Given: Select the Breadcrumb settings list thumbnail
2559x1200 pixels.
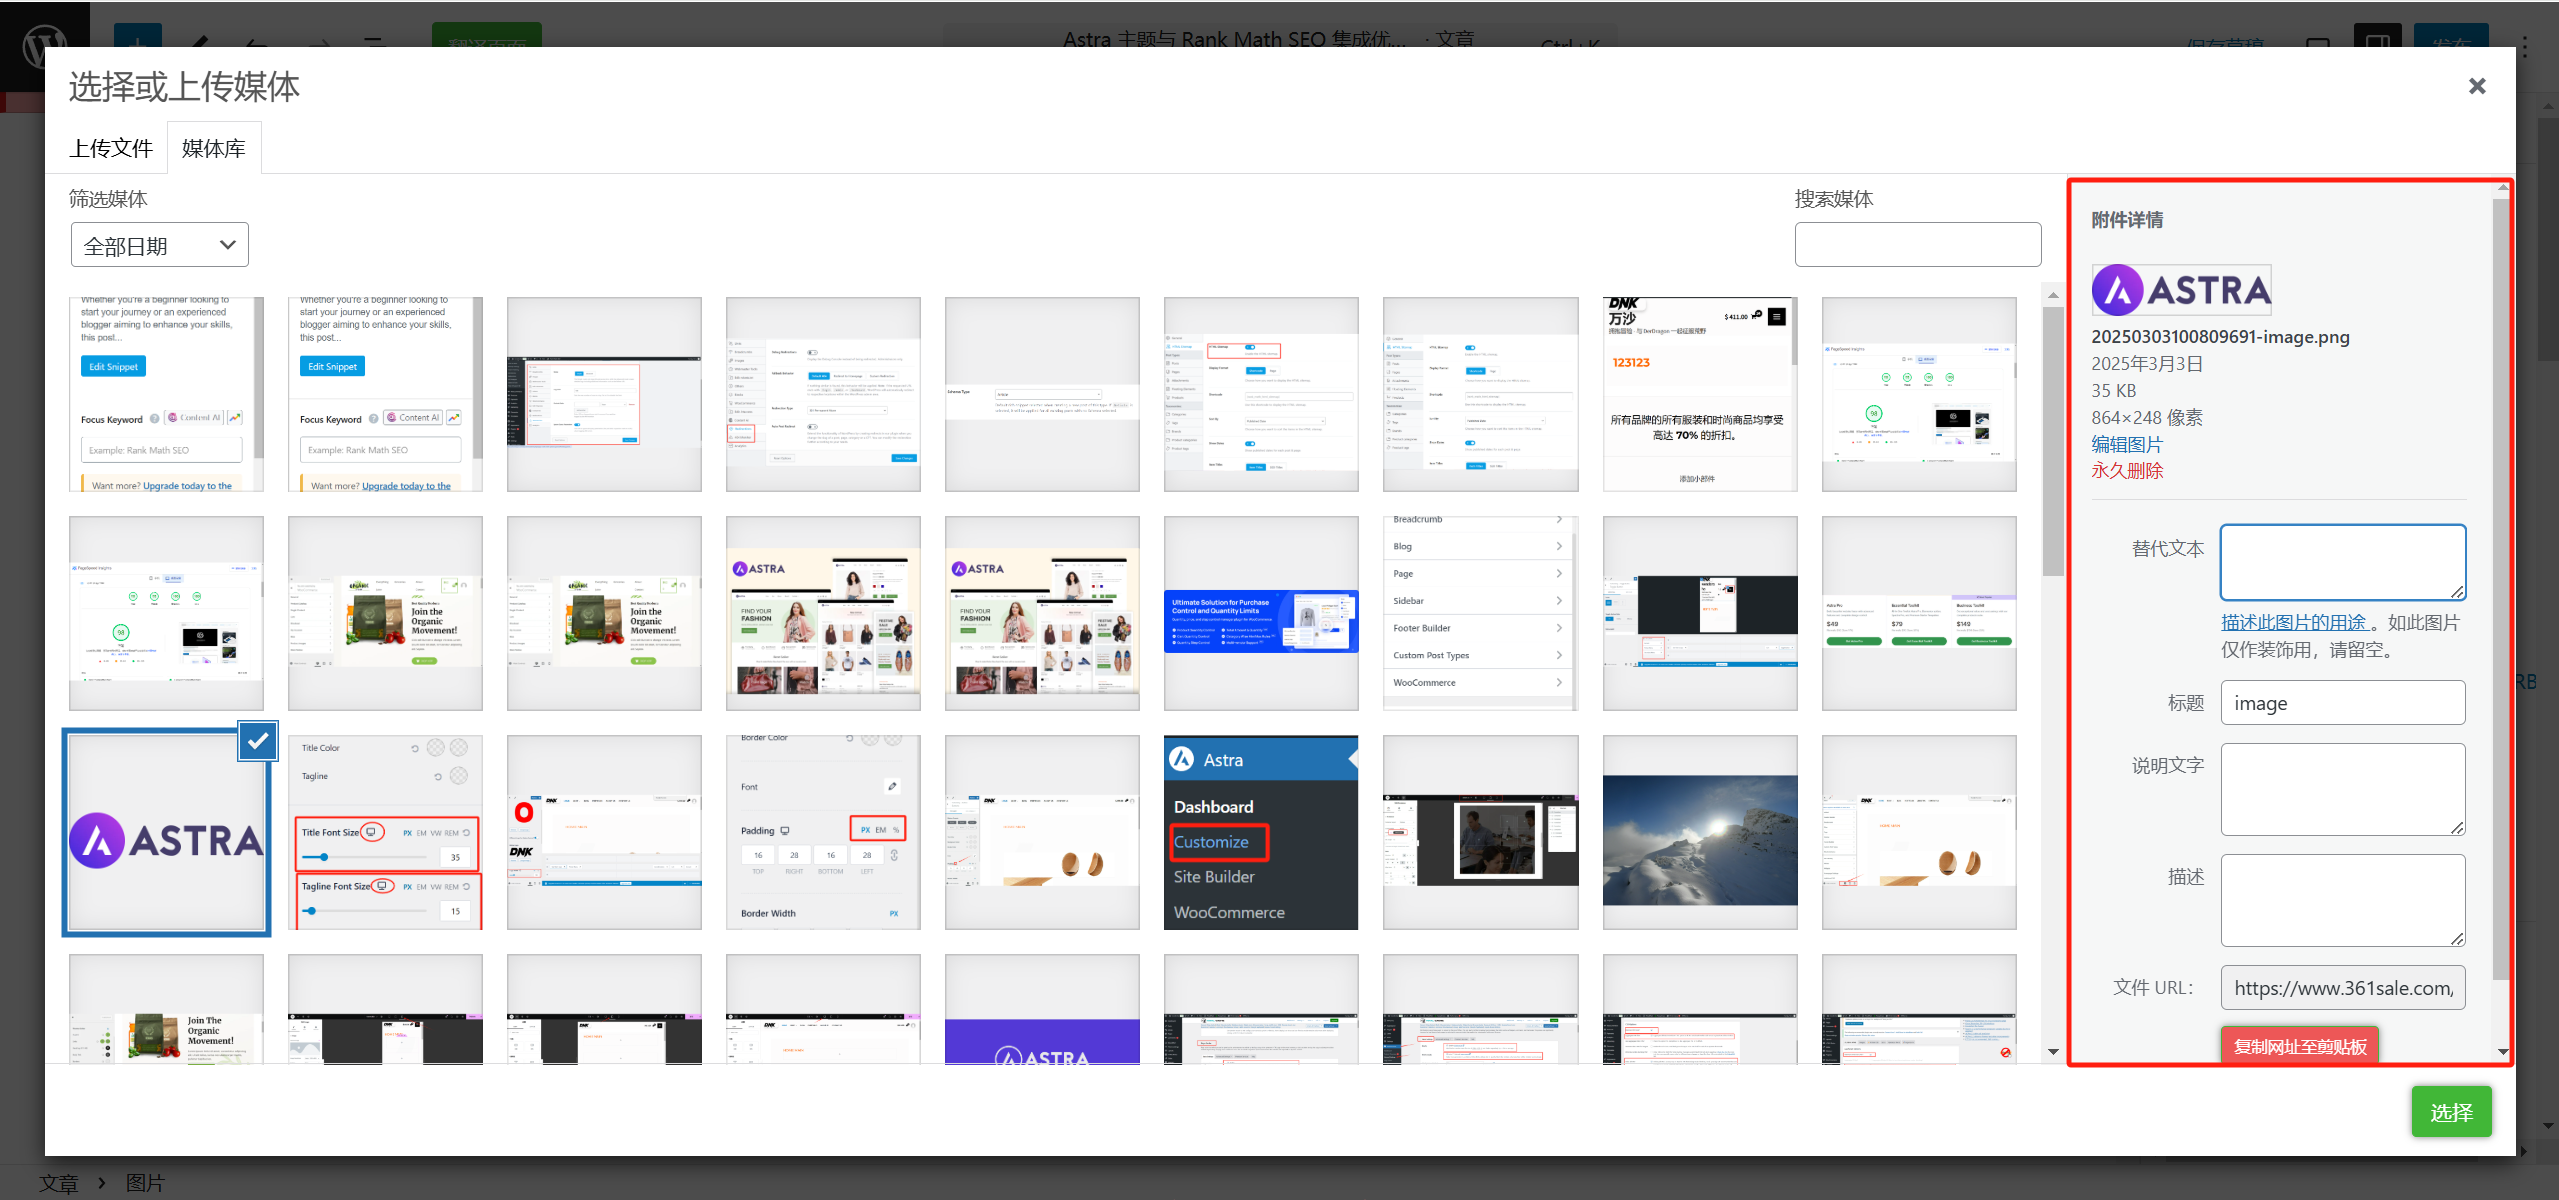Looking at the screenshot, I should point(1479,613).
